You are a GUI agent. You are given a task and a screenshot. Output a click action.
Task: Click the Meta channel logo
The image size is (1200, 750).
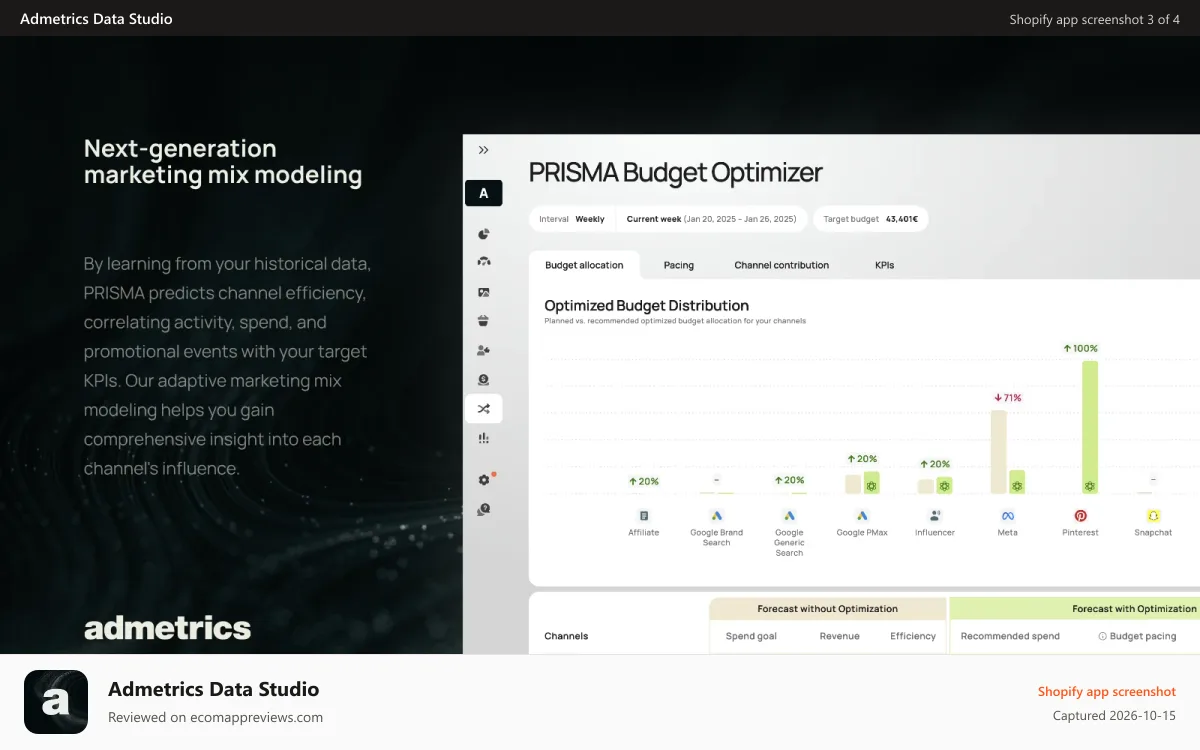tap(1008, 516)
